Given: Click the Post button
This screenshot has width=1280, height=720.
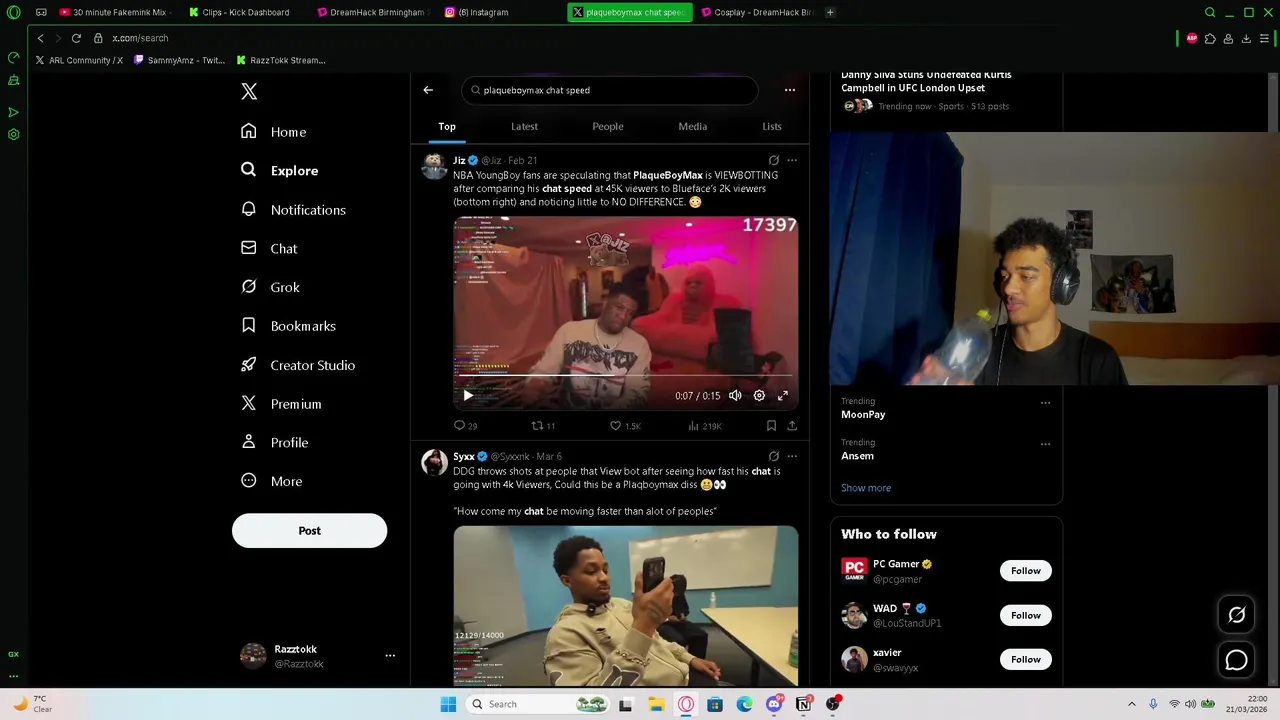Looking at the screenshot, I should pos(309,531).
